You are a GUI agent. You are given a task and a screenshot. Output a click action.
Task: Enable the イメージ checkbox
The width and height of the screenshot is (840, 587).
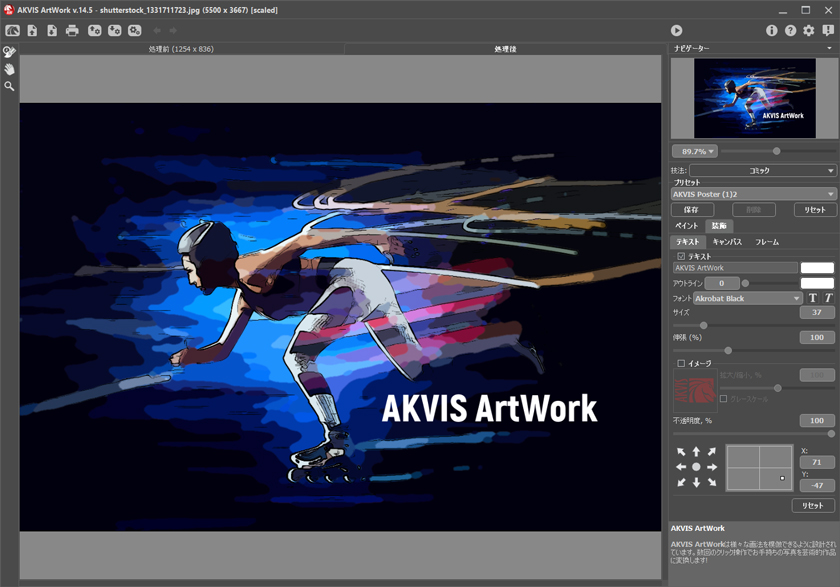(681, 363)
